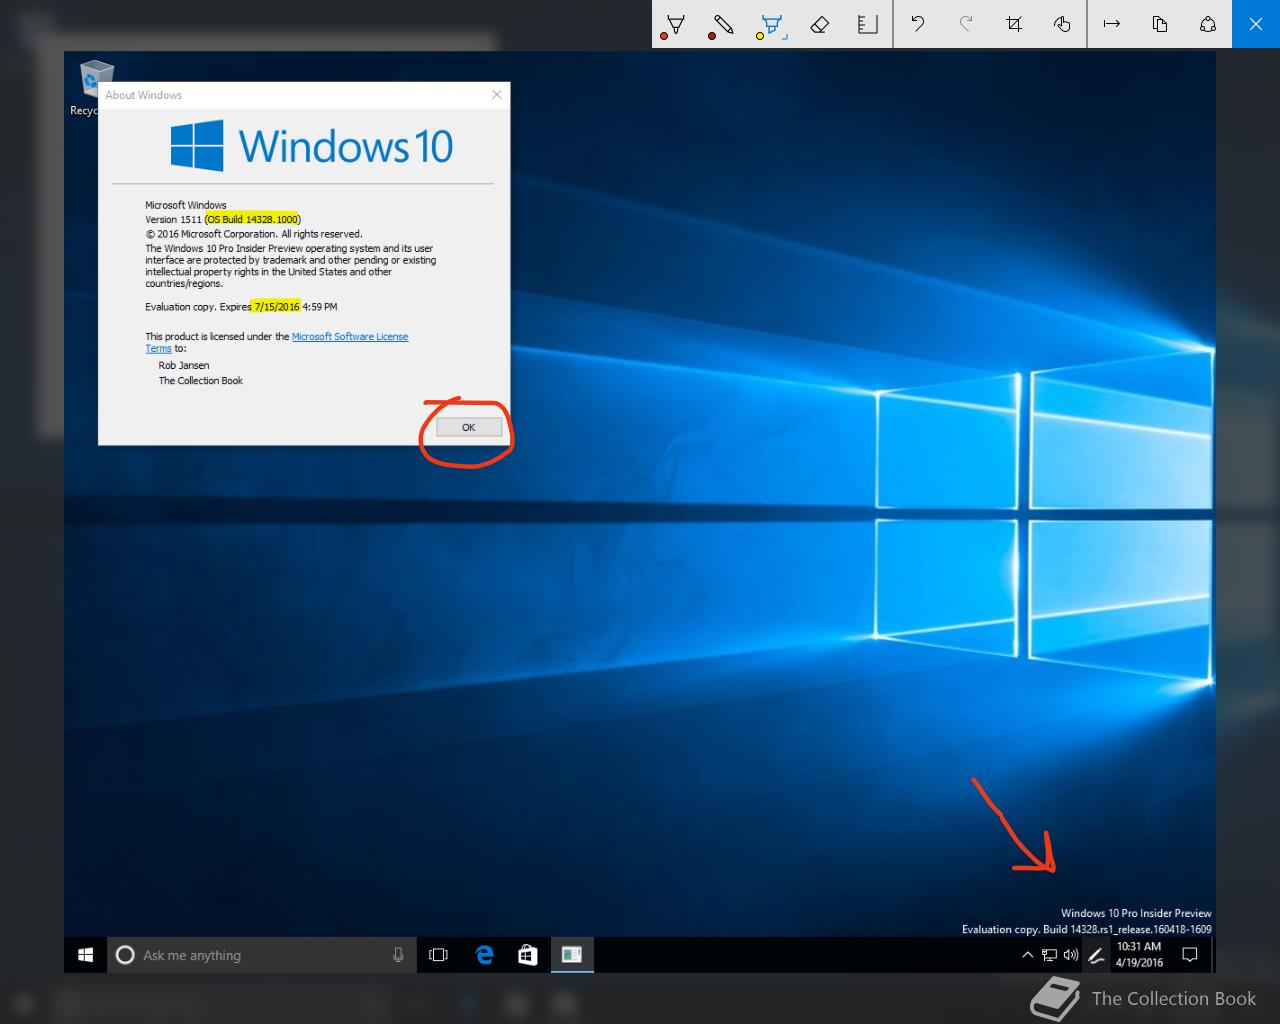The width and height of the screenshot is (1280, 1024).
Task: Click the network tray icon
Action: tap(1049, 955)
